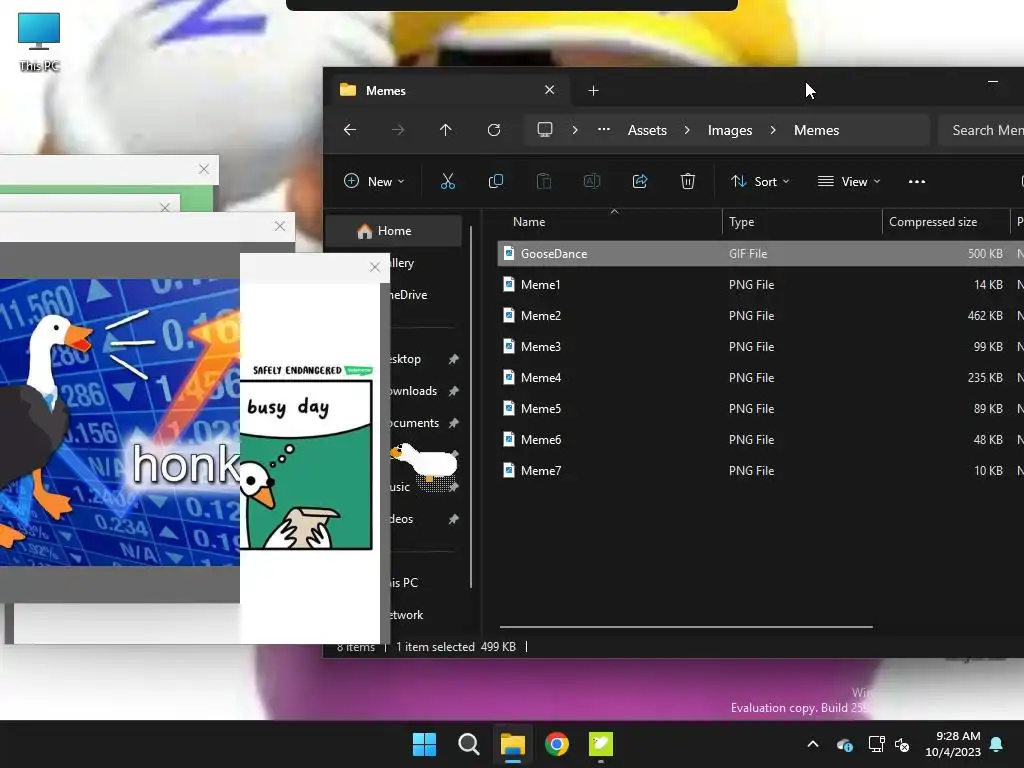Open File Explorer from taskbar
Screen dimensions: 1024x768
(513, 744)
